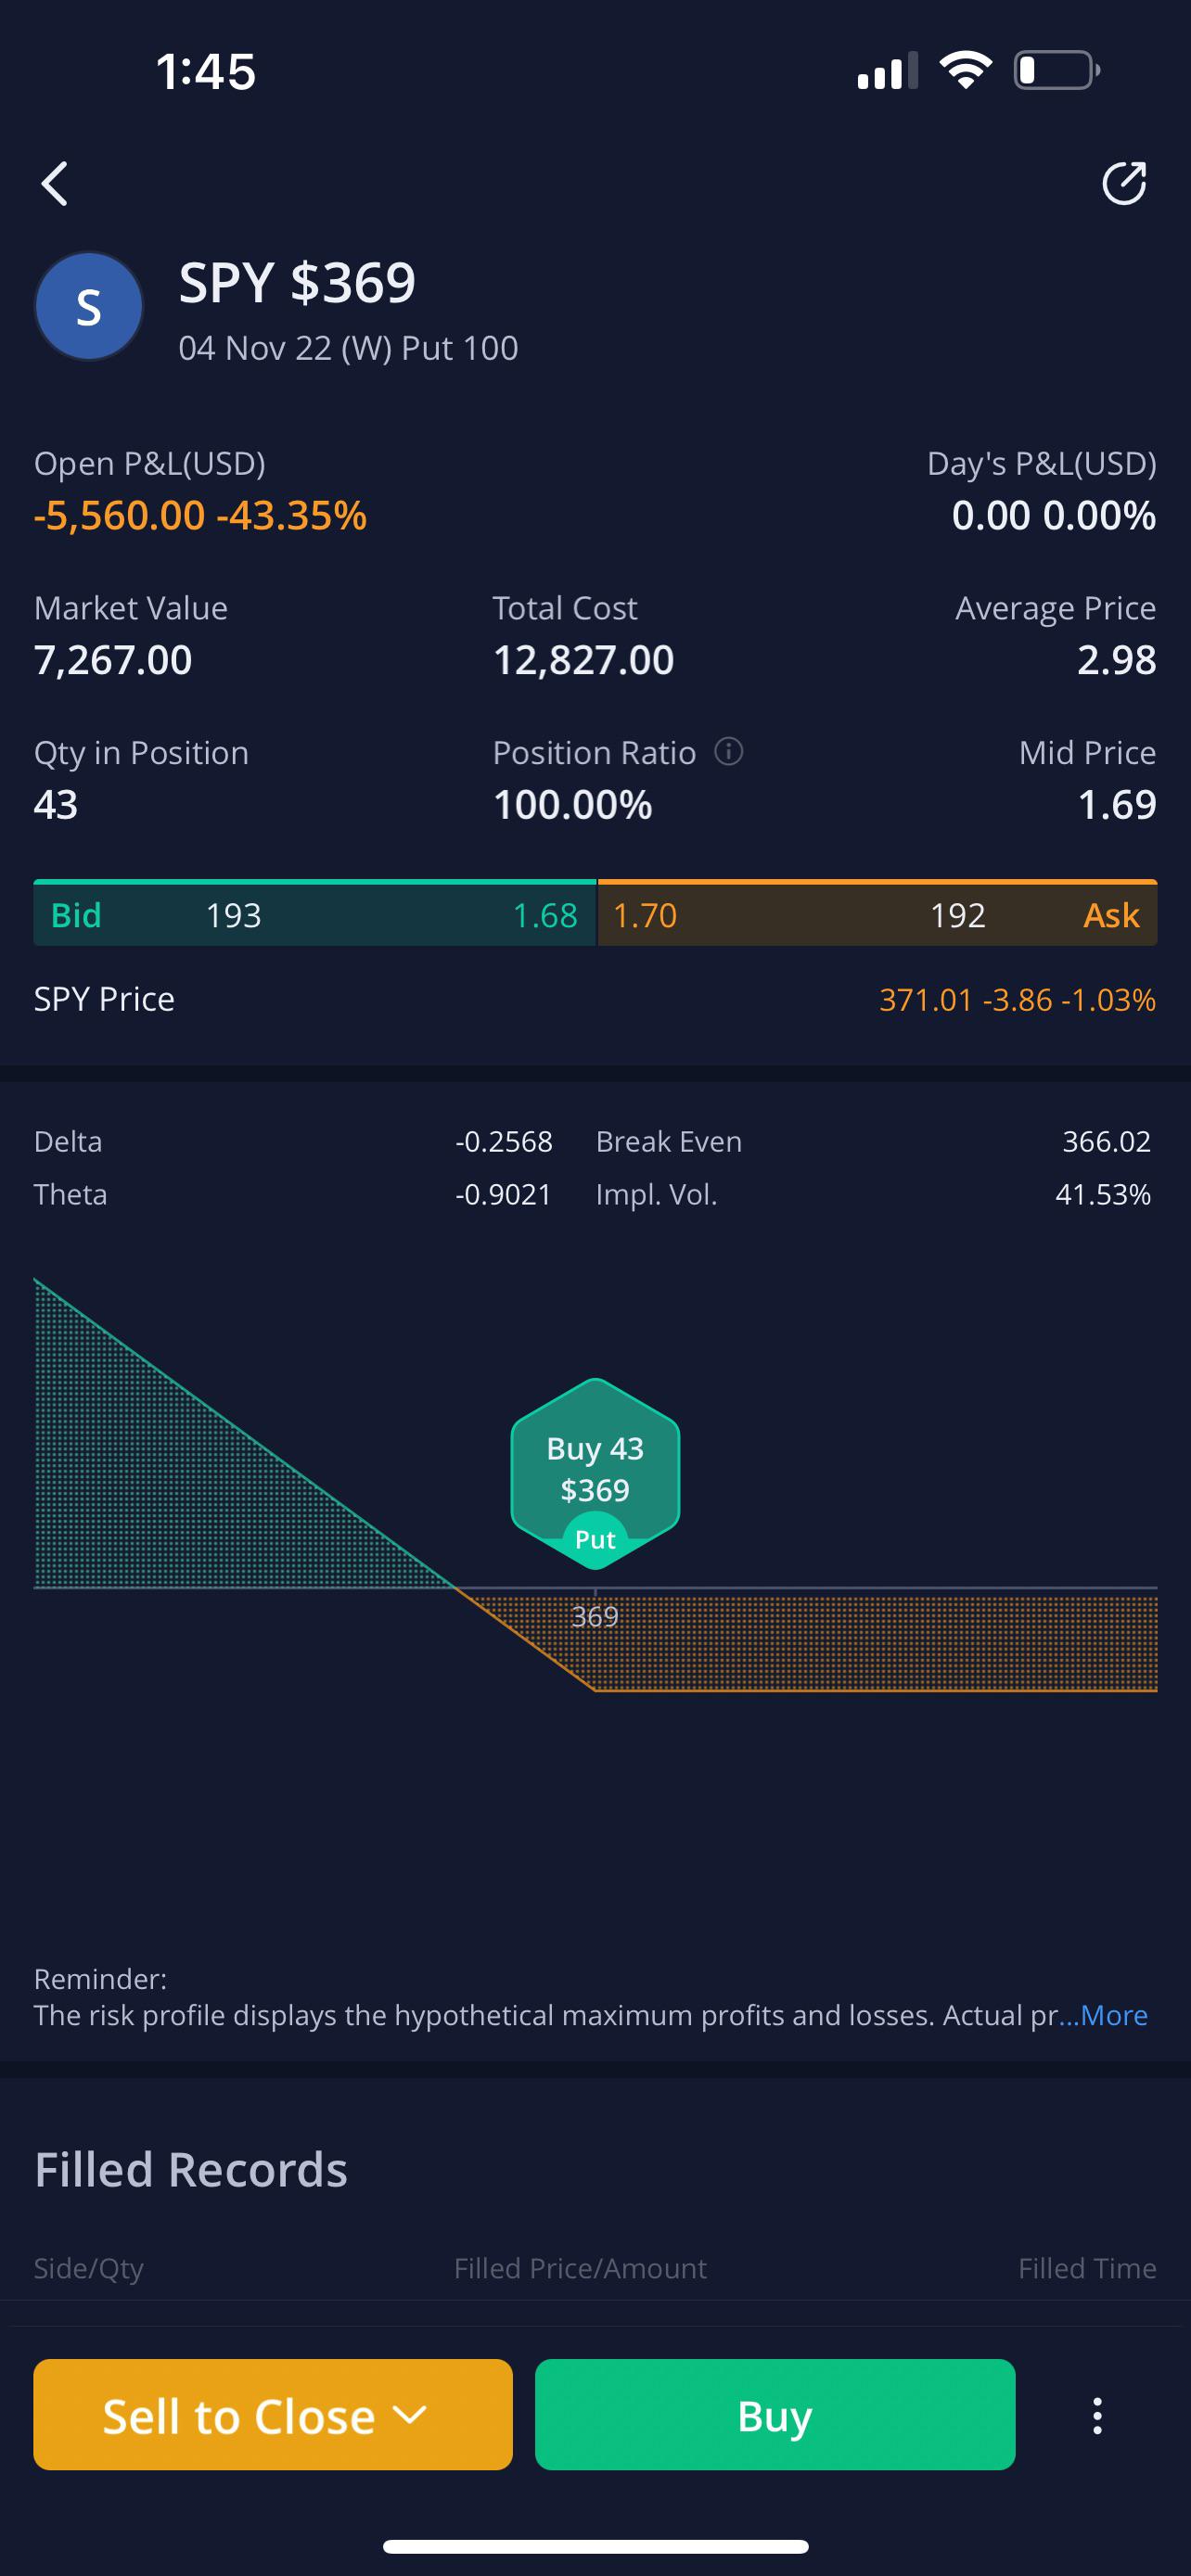Tap the 369 strike marker on chart
Image resolution: width=1191 pixels, height=2576 pixels.
[595, 1616]
